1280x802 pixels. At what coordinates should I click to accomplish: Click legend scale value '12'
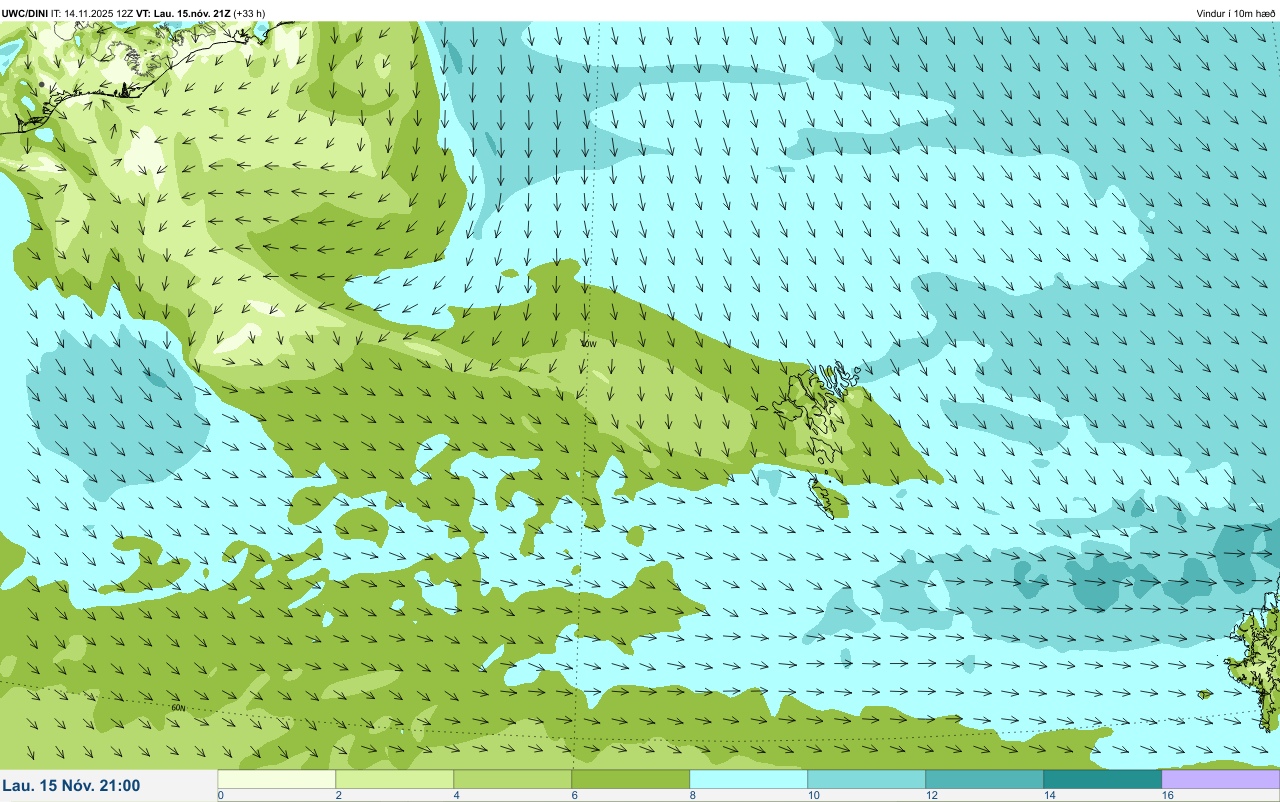click(x=931, y=795)
